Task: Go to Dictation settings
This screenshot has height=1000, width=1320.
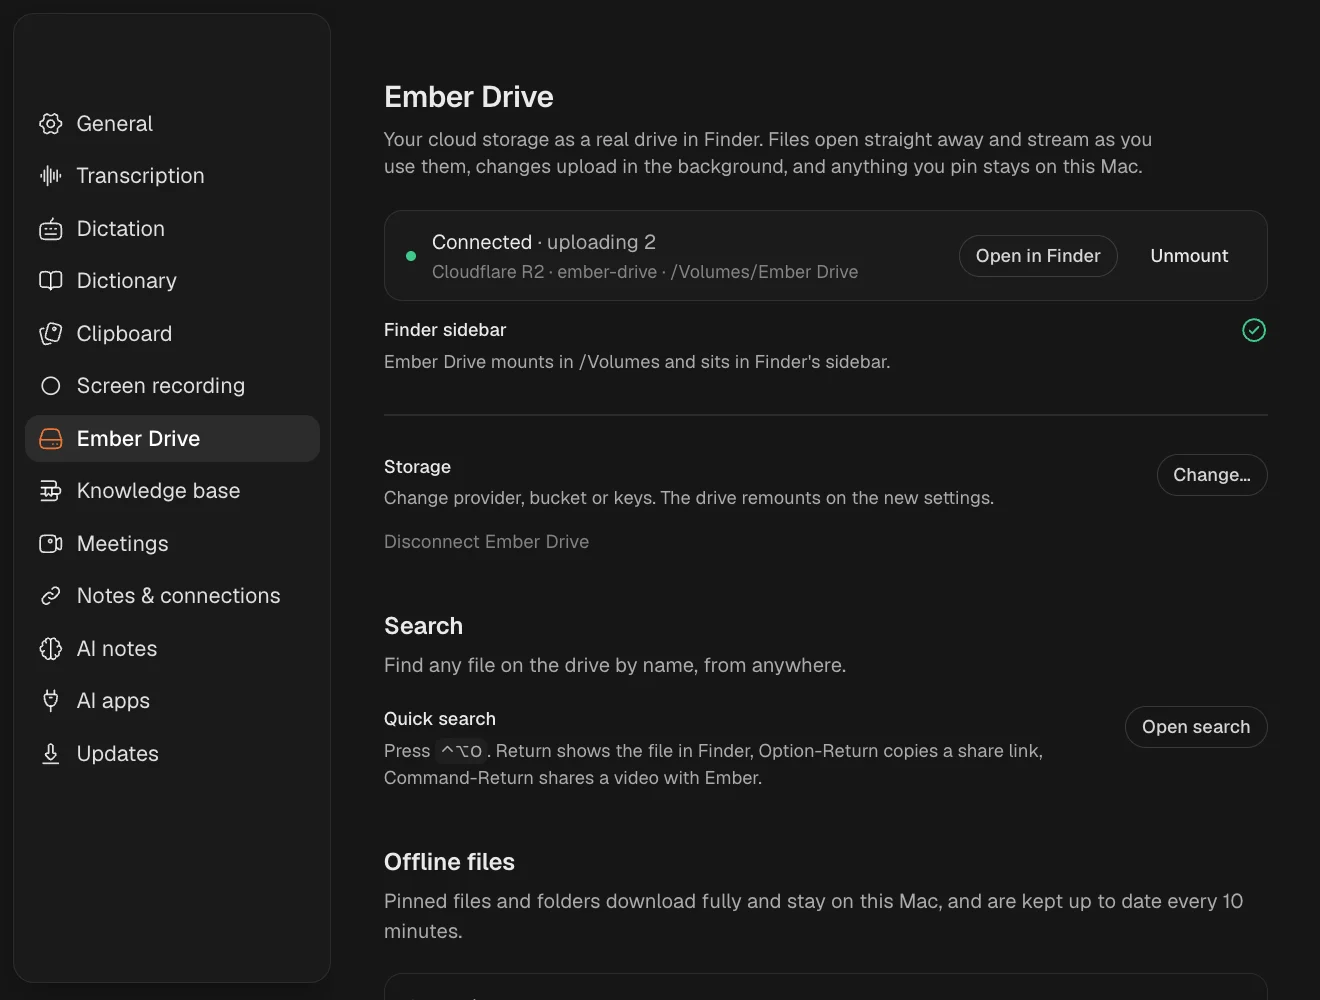Action: click(172, 229)
